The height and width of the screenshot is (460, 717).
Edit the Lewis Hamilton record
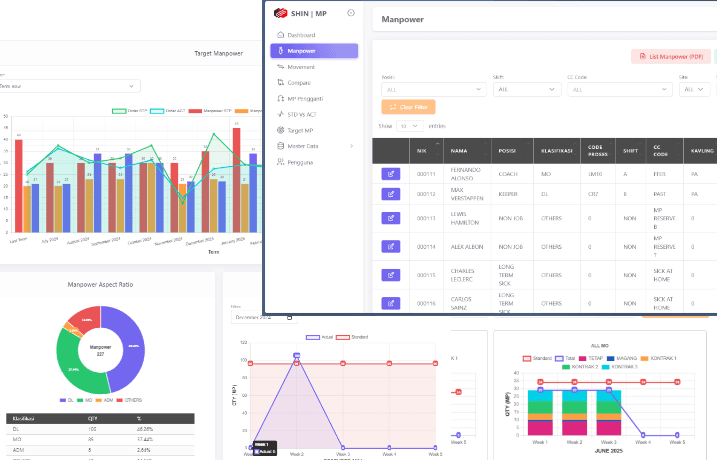(390, 217)
